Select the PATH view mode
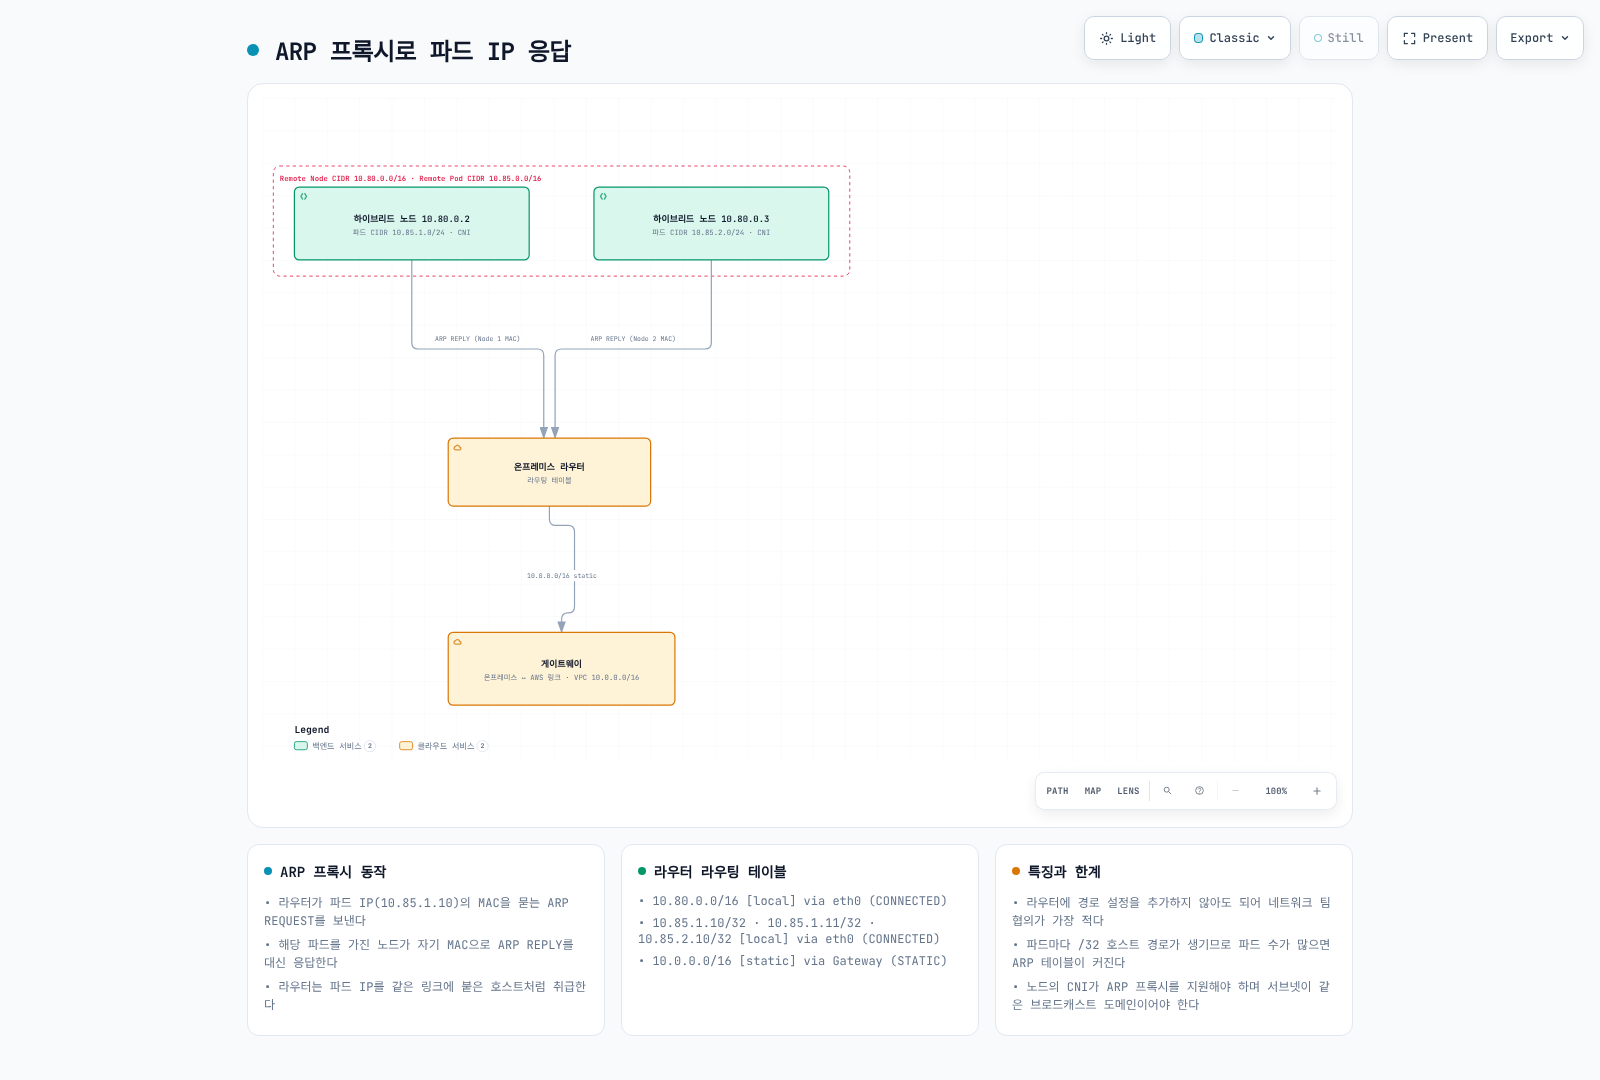Screen dimensions: 1600x1080 [x=1057, y=791]
